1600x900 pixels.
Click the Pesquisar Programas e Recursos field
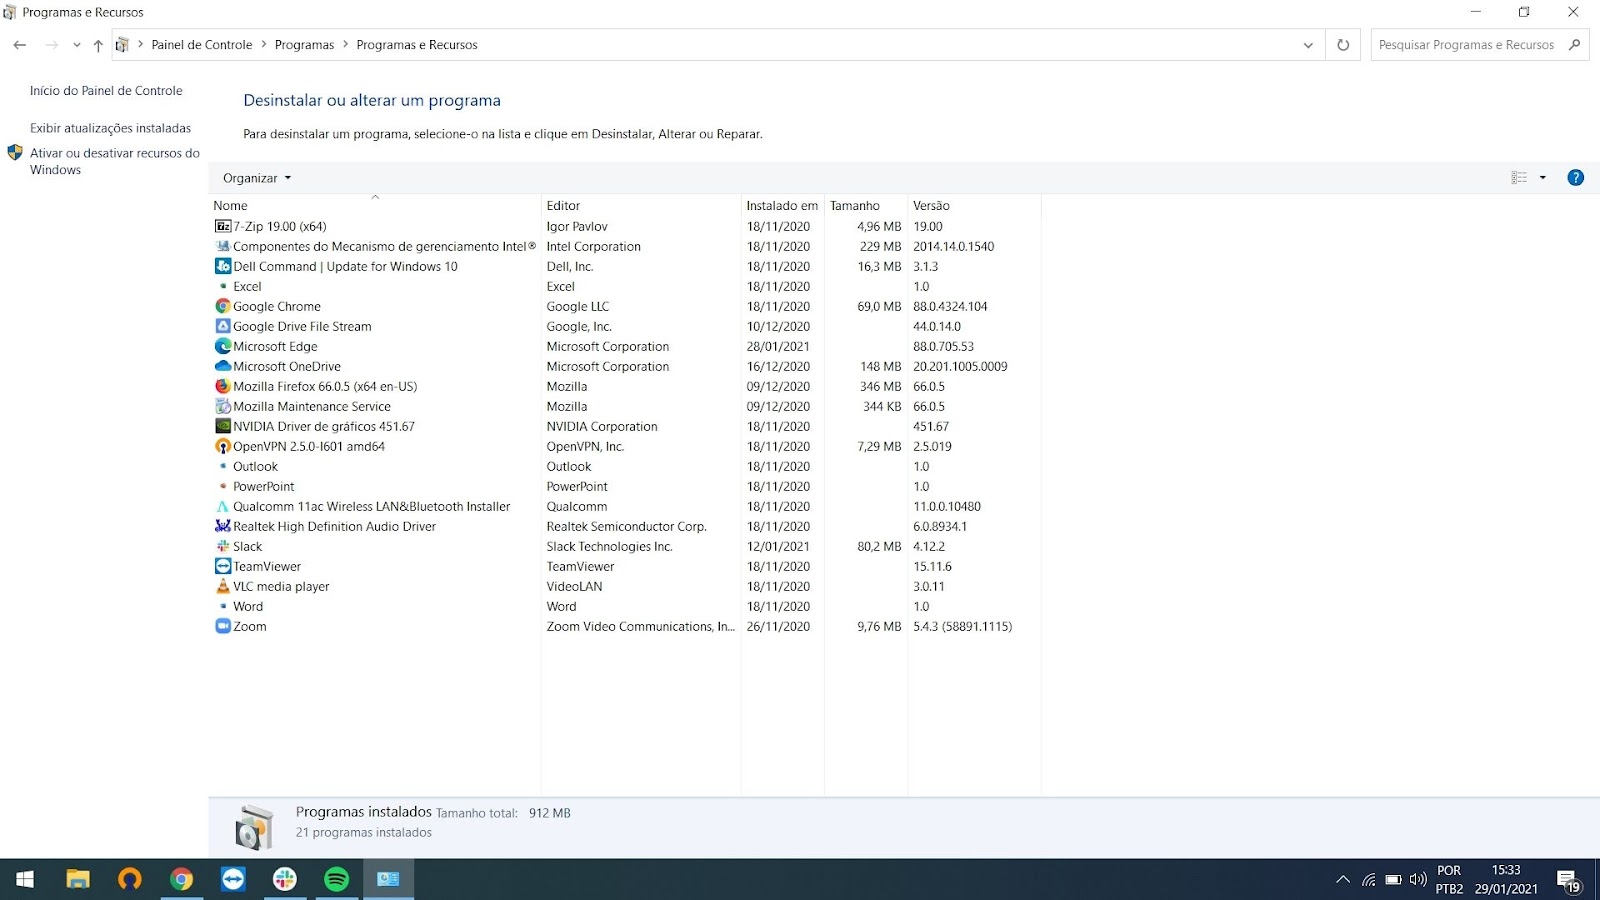point(1479,45)
